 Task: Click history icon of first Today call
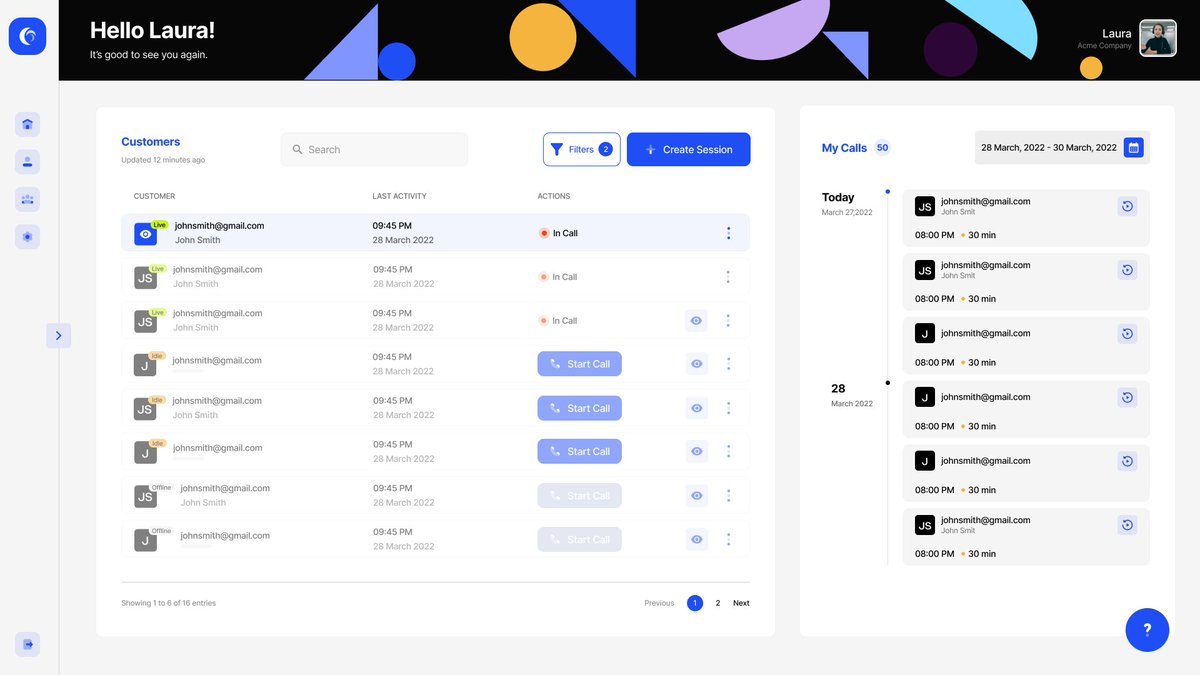(x=1127, y=206)
